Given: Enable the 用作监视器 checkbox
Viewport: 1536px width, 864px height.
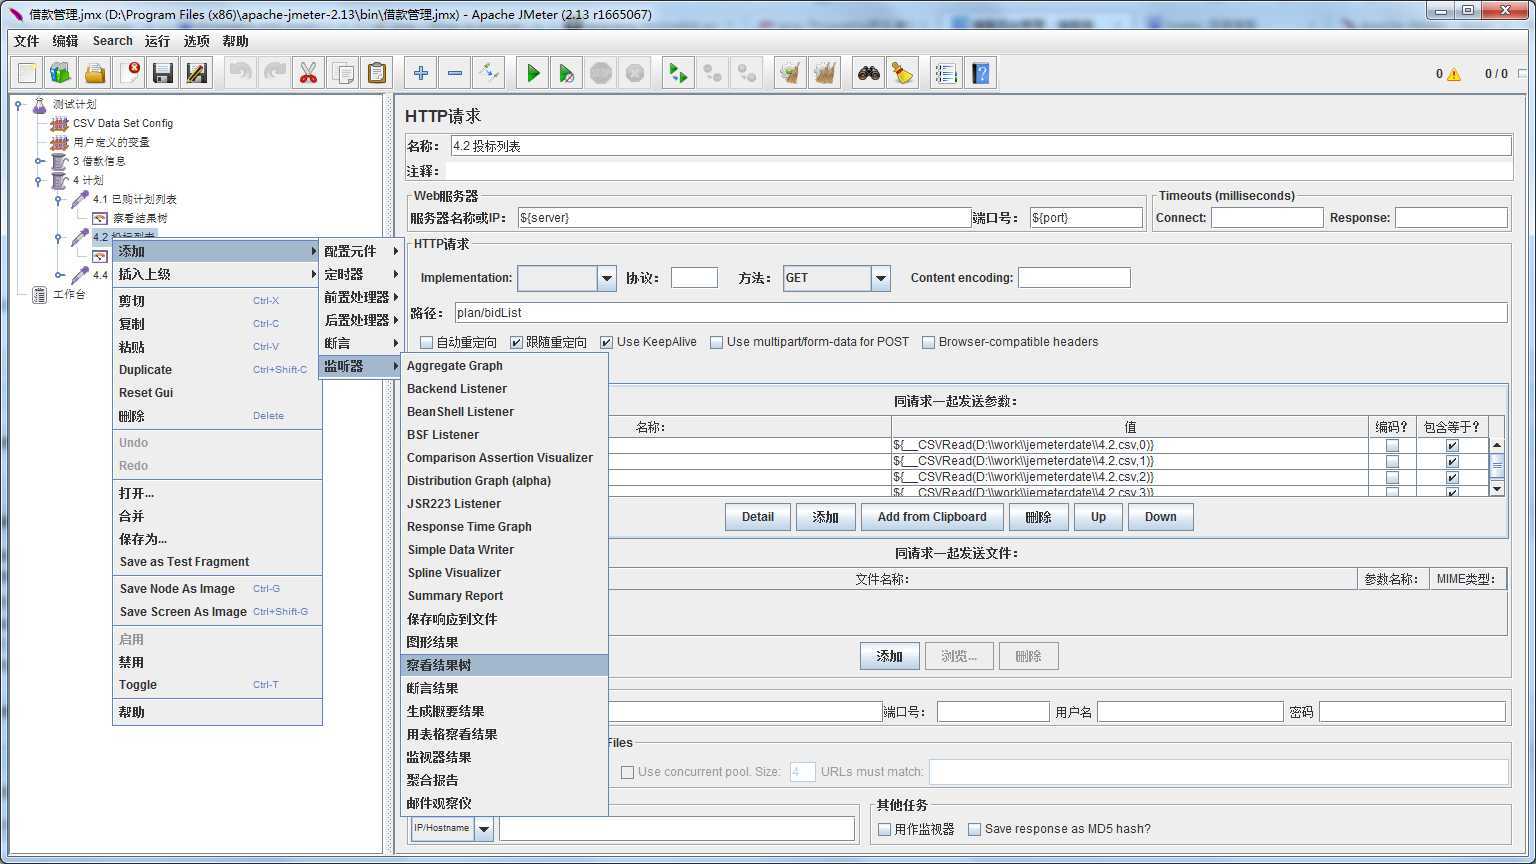Looking at the screenshot, I should click(x=884, y=829).
